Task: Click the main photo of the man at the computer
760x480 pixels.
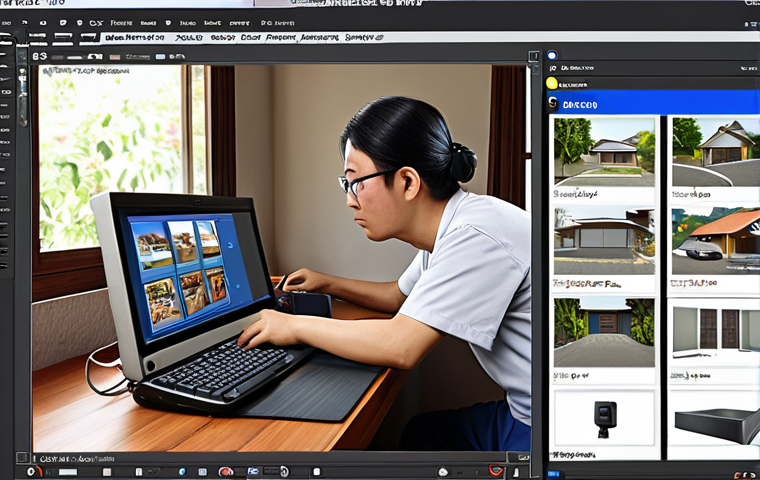Action: pos(281,258)
